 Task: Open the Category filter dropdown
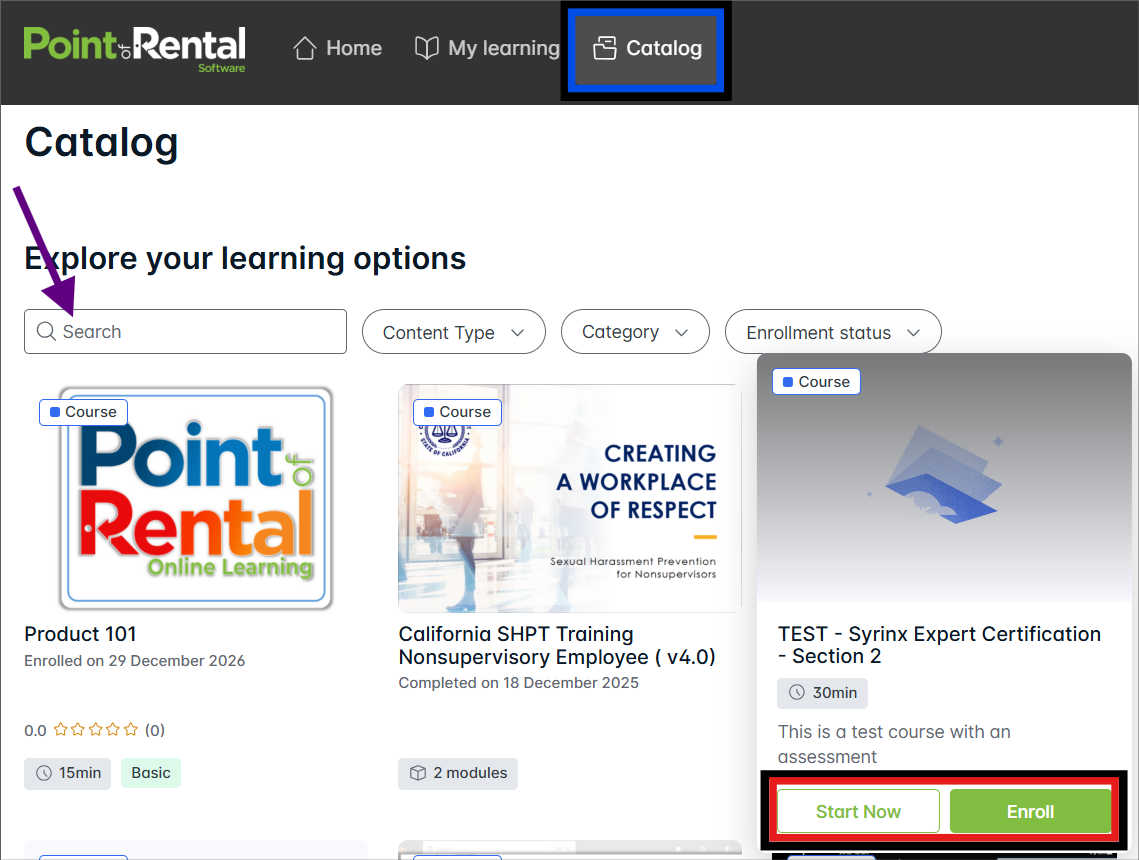(634, 332)
